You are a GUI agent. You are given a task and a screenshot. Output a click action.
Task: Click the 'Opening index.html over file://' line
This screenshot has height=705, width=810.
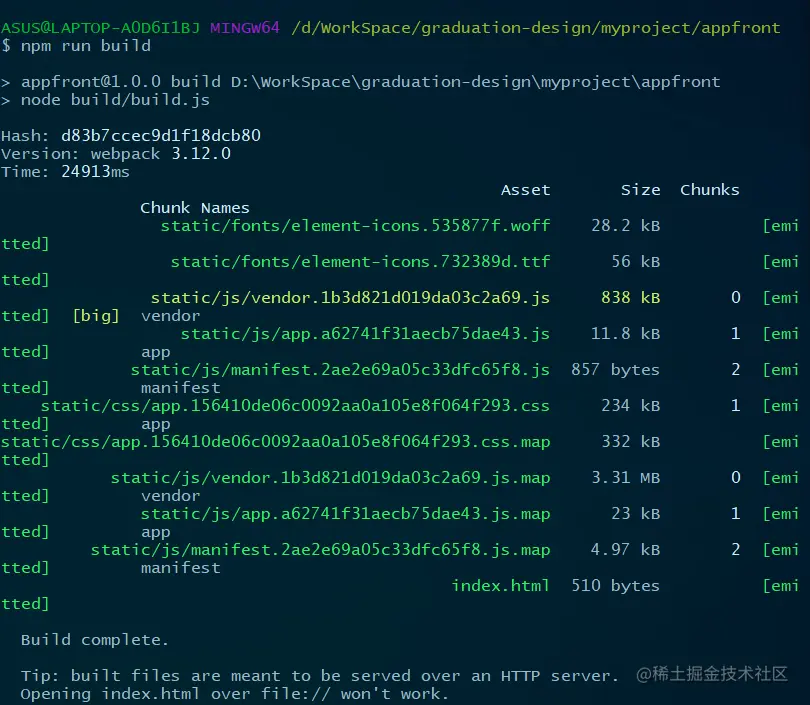(235, 694)
